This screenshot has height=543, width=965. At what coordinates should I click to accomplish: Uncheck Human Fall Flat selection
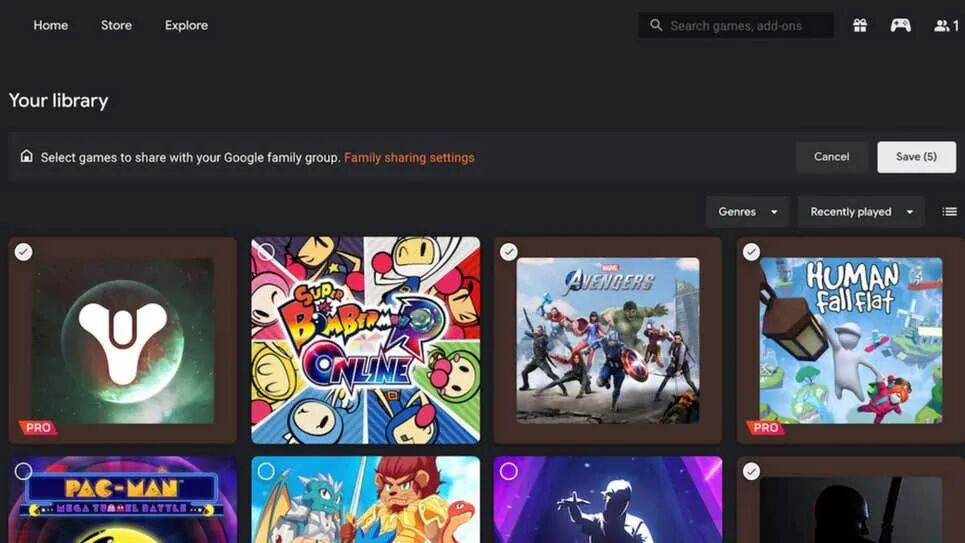[751, 252]
